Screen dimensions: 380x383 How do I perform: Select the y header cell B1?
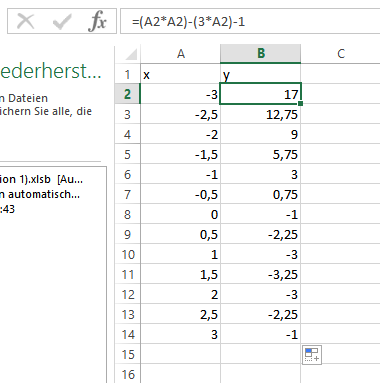pos(261,74)
